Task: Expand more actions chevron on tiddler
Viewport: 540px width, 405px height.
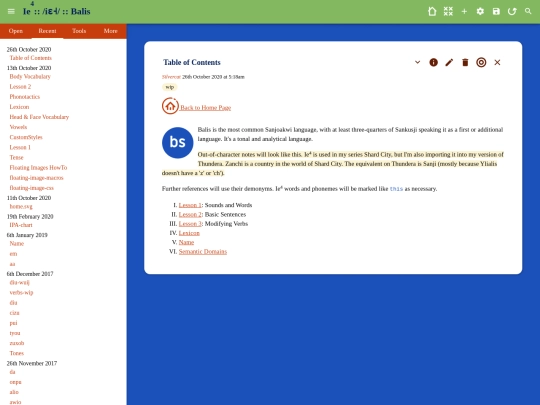Action: pos(417,62)
